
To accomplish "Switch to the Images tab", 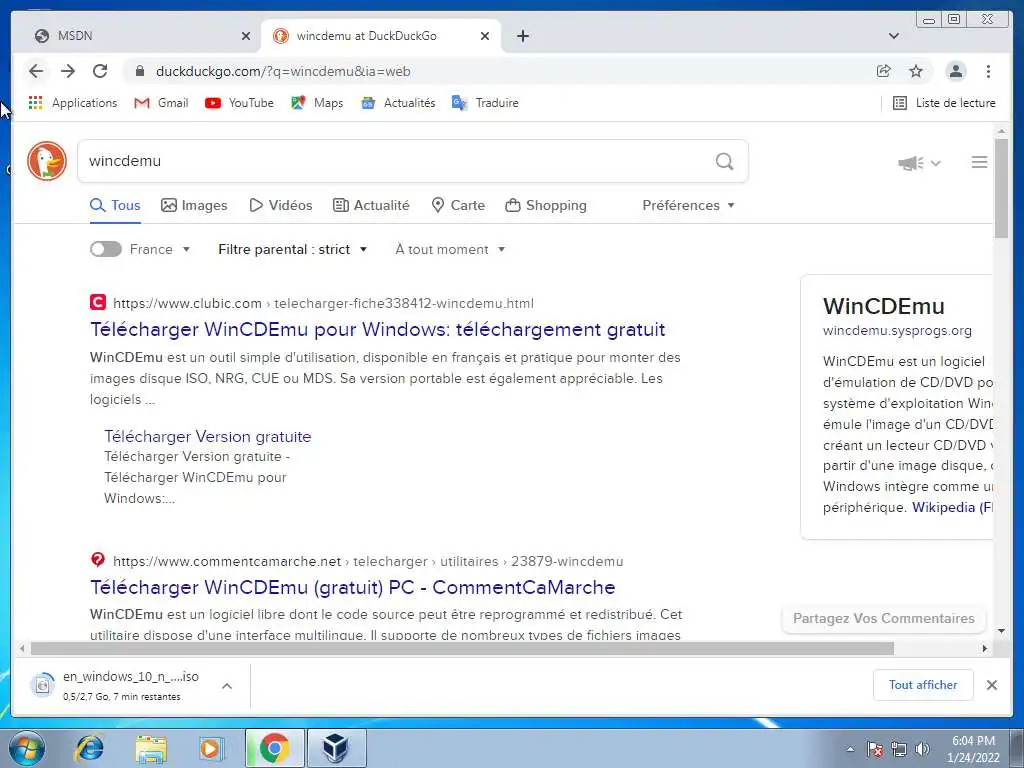I will coord(194,205).
